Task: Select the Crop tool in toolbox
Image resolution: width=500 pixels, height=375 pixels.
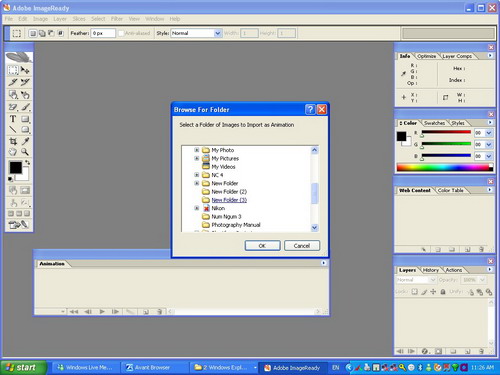Action: (13, 141)
